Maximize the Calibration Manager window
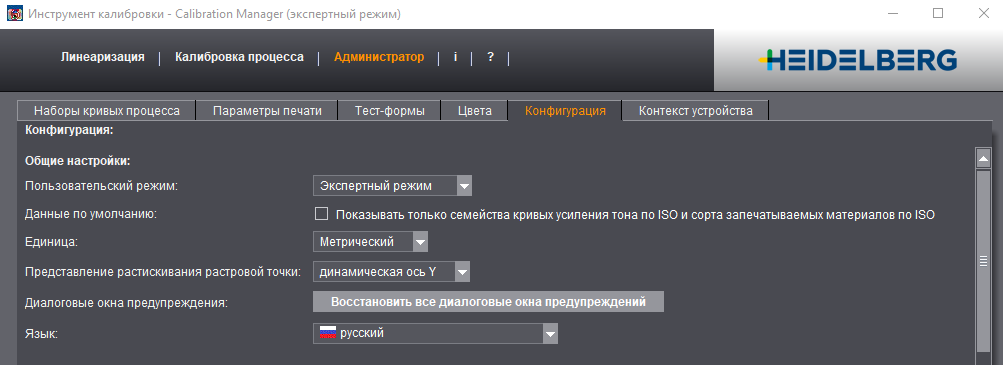The image size is (1003, 365). [x=938, y=13]
